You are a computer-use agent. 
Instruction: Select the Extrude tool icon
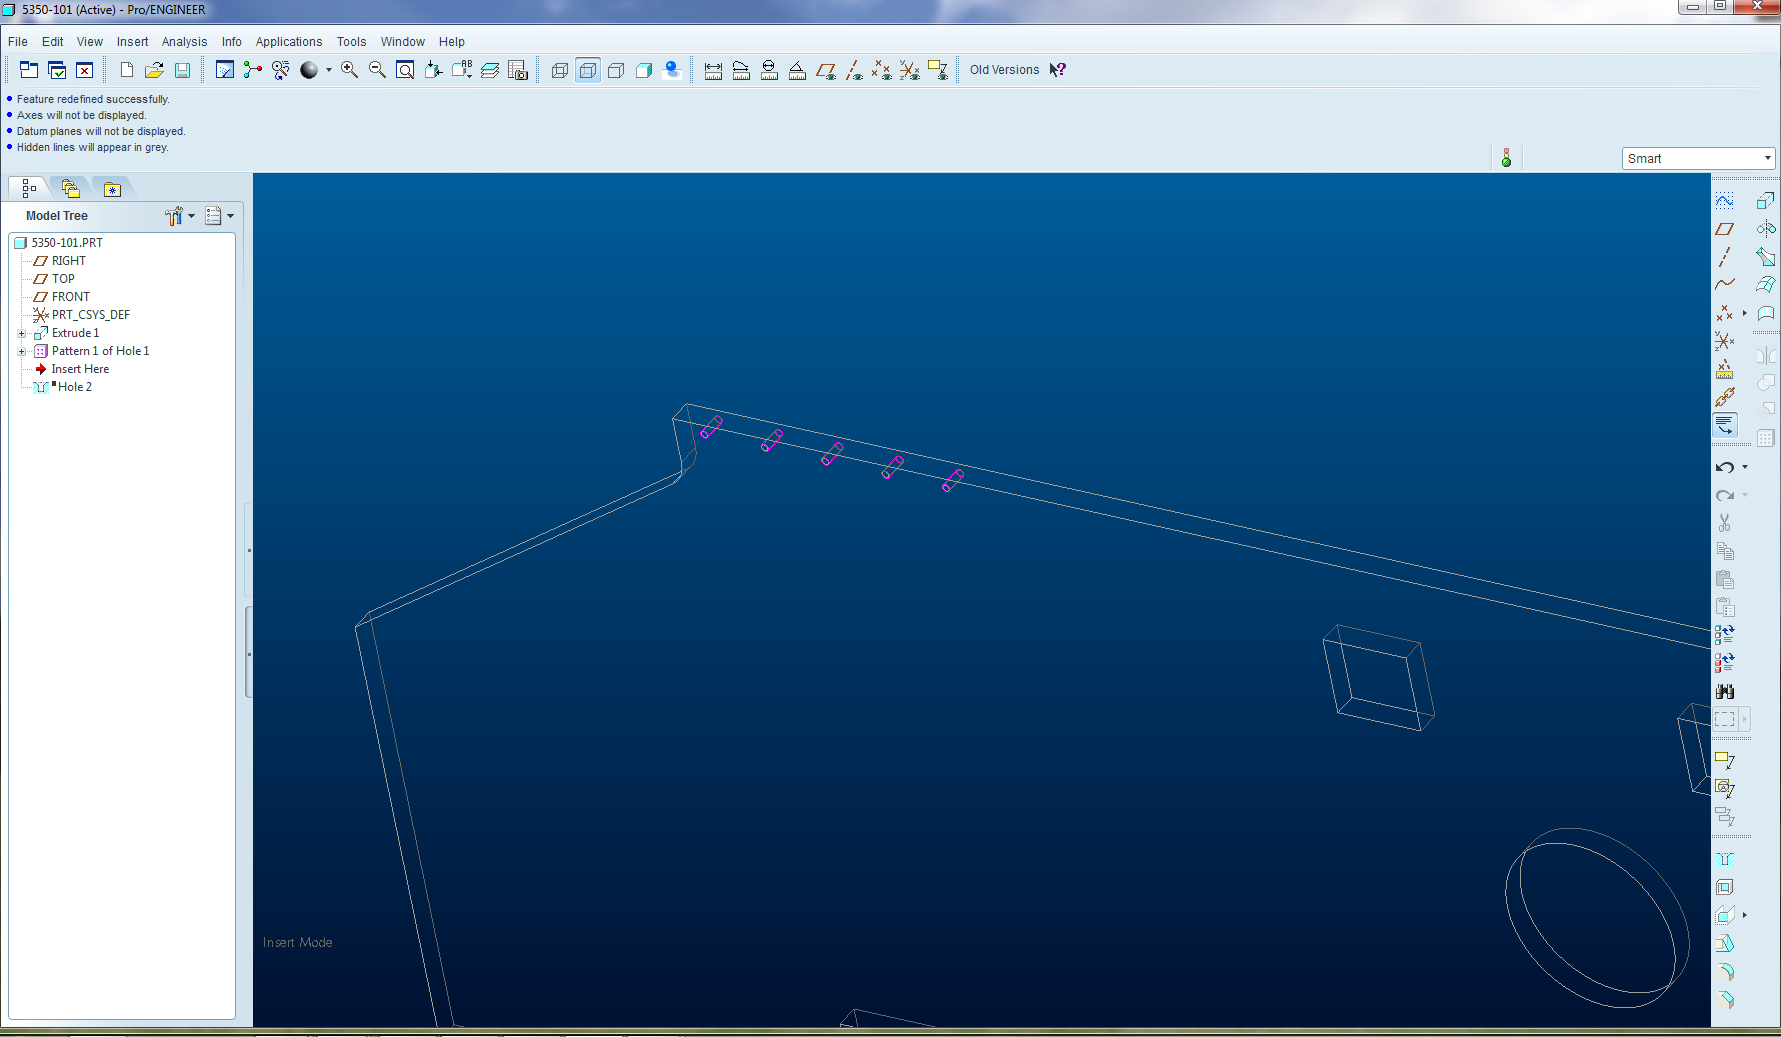tap(1766, 201)
